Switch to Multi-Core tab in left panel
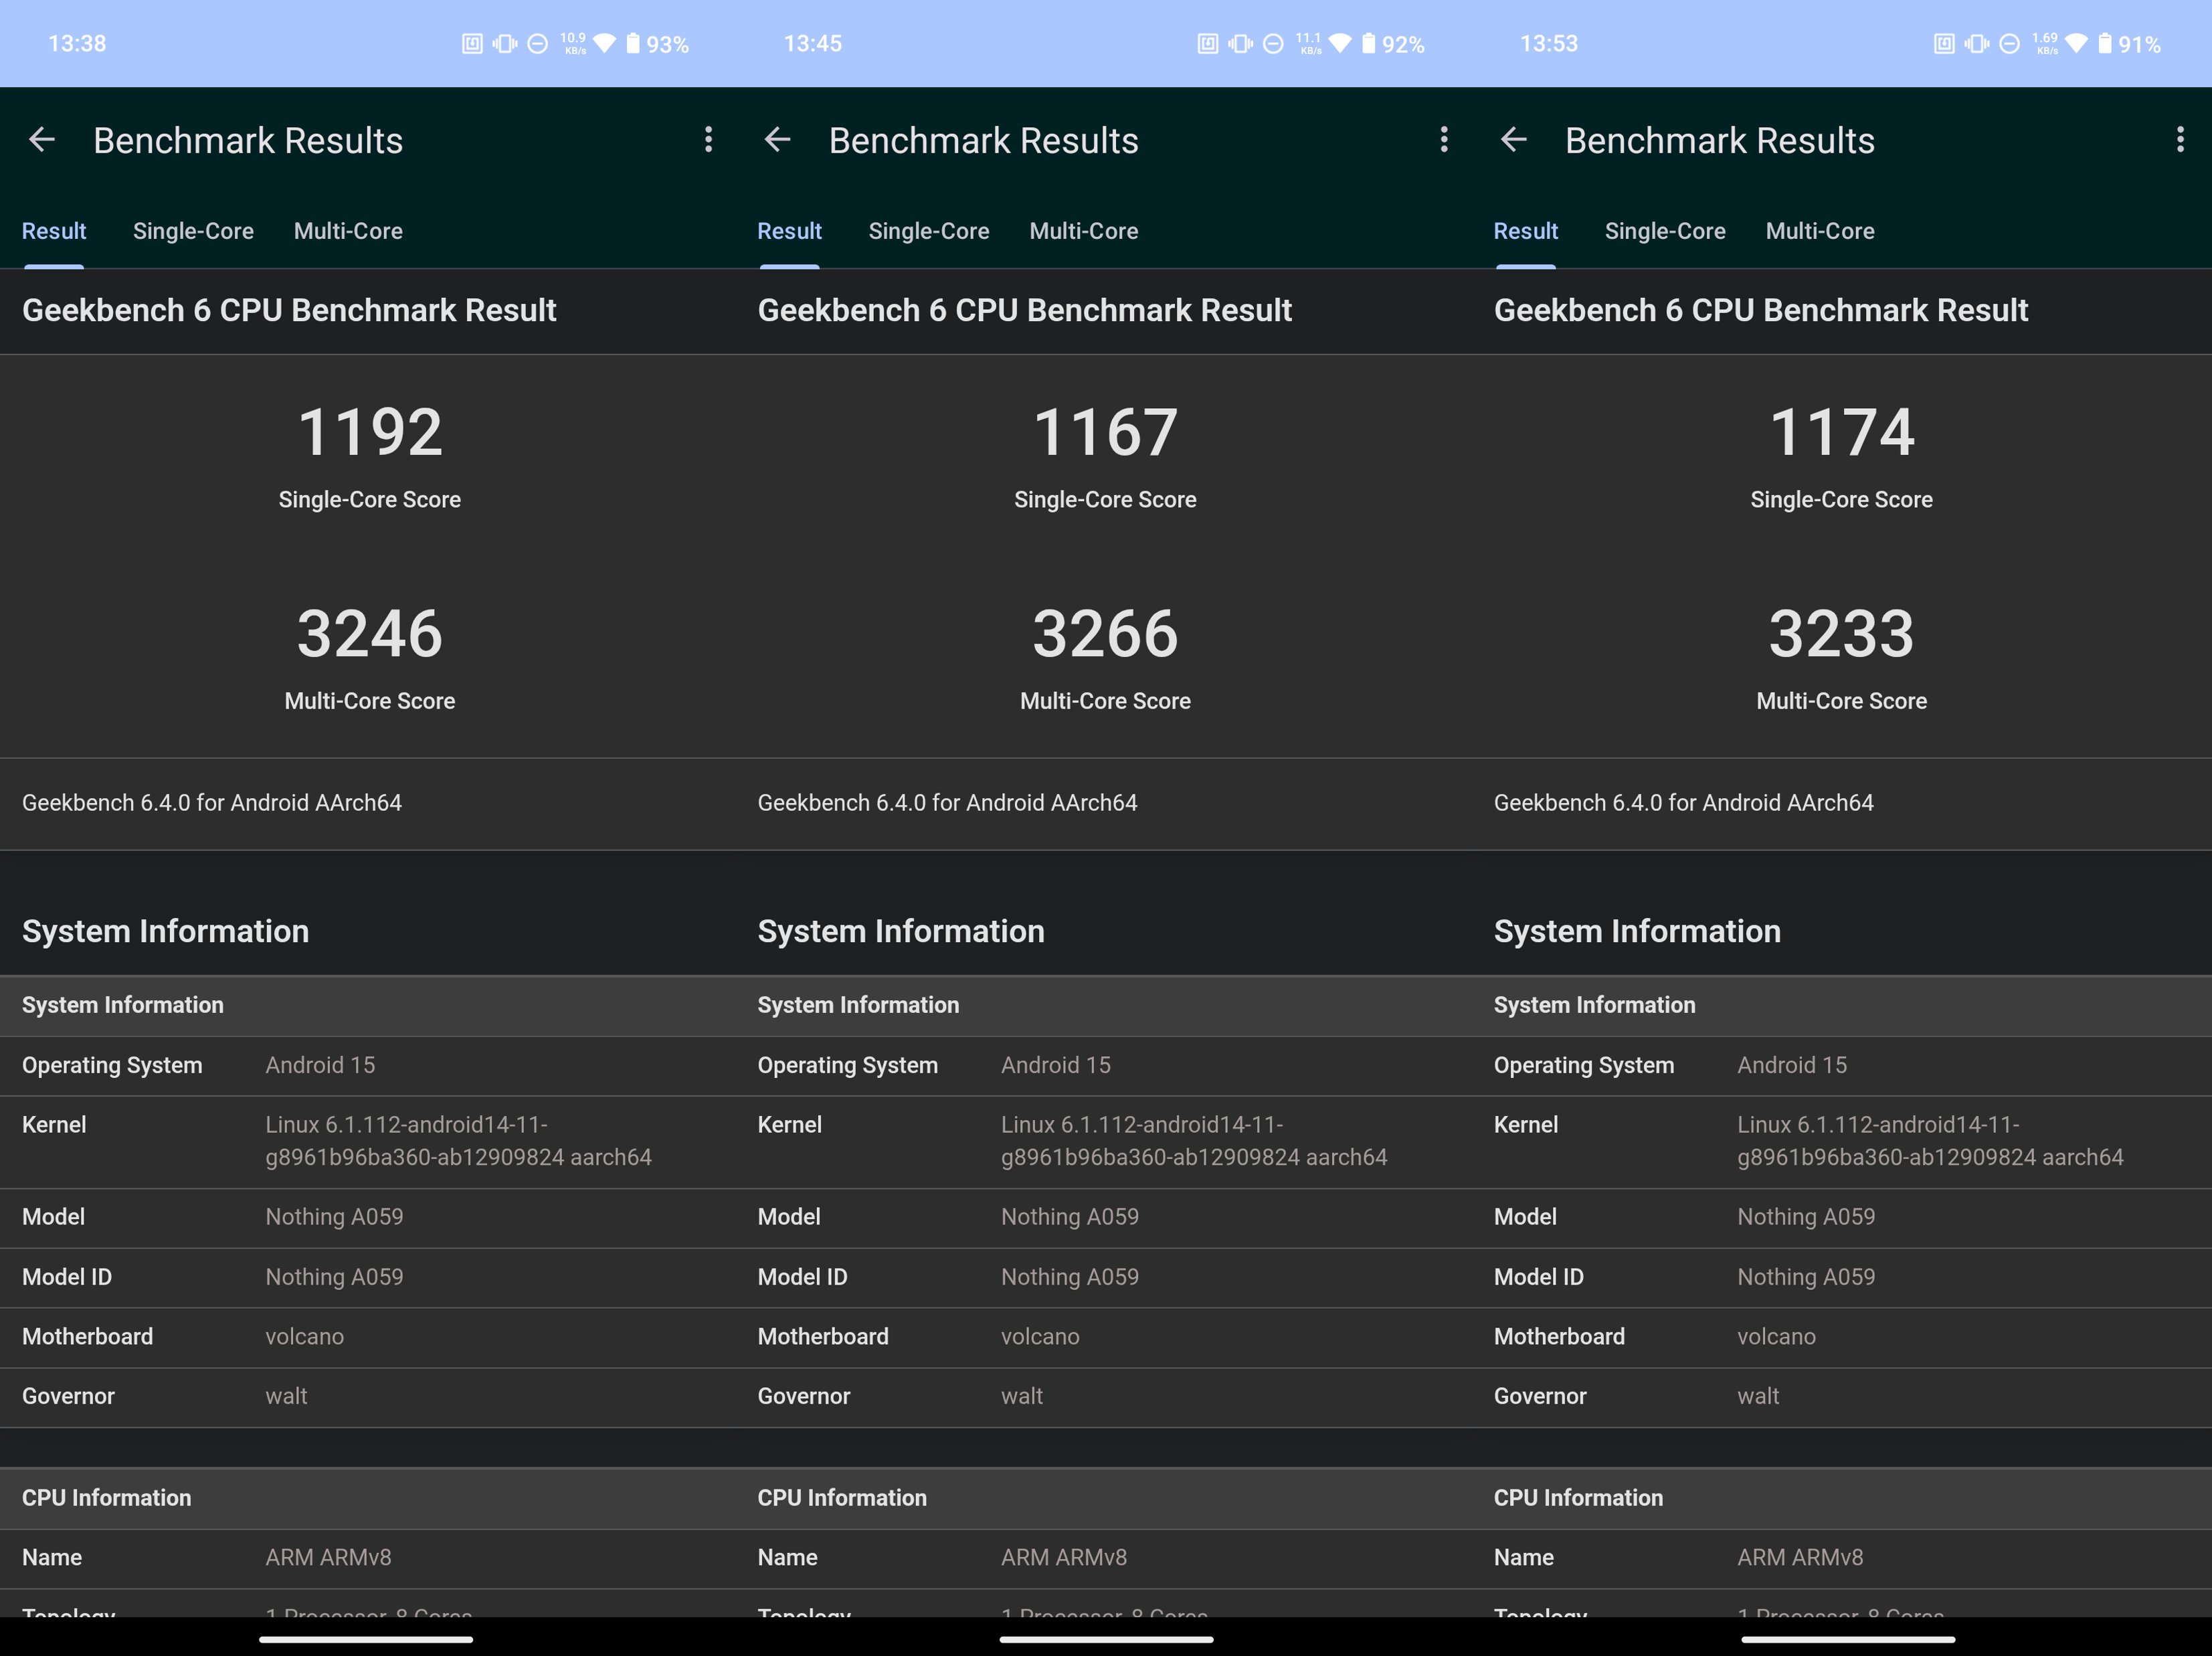 pyautogui.click(x=348, y=231)
